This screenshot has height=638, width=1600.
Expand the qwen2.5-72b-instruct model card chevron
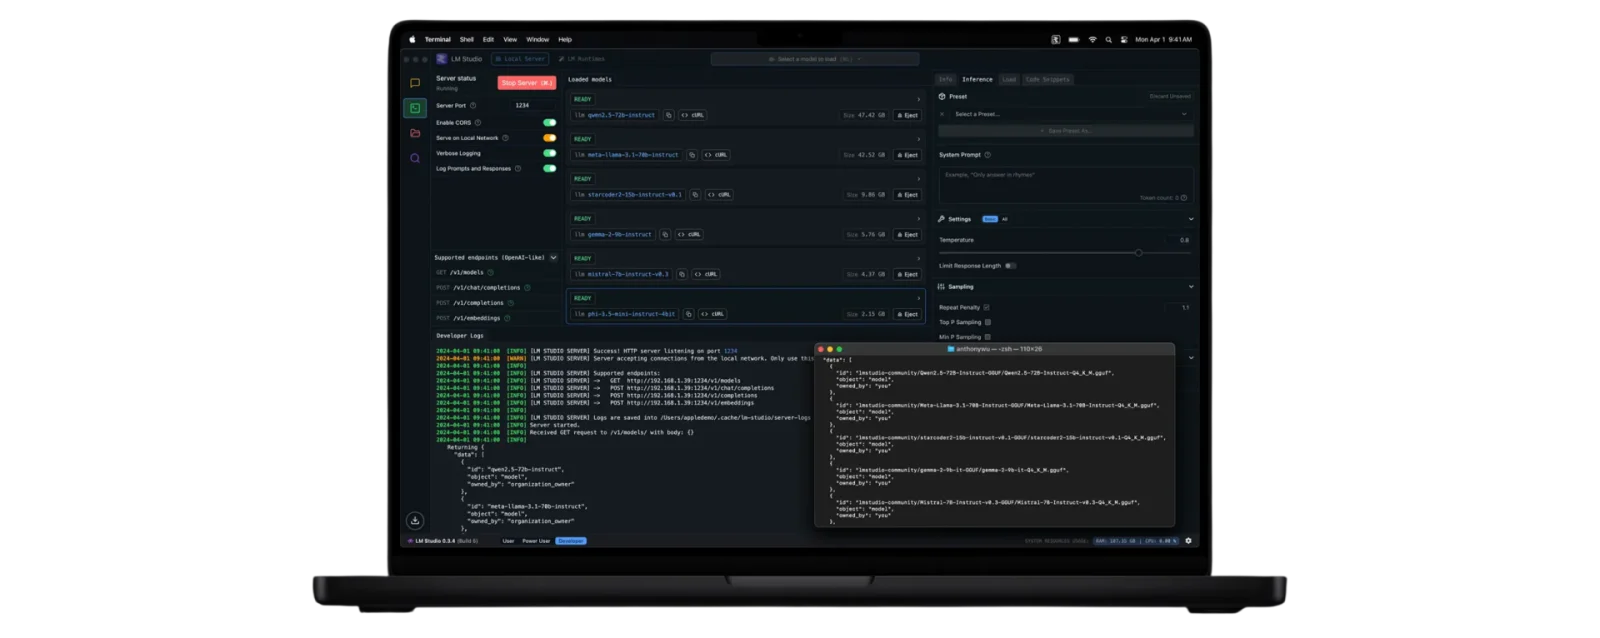click(x=918, y=99)
